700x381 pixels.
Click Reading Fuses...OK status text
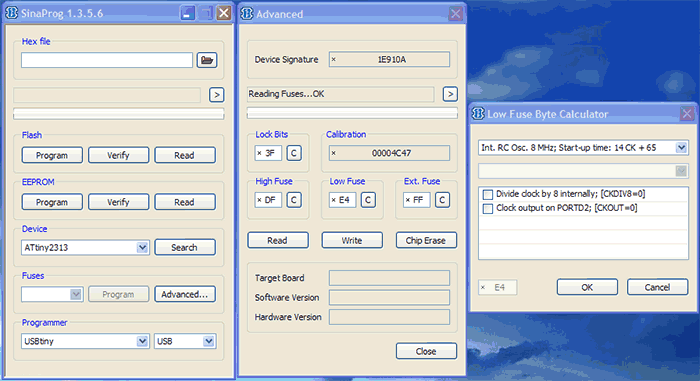pos(287,94)
